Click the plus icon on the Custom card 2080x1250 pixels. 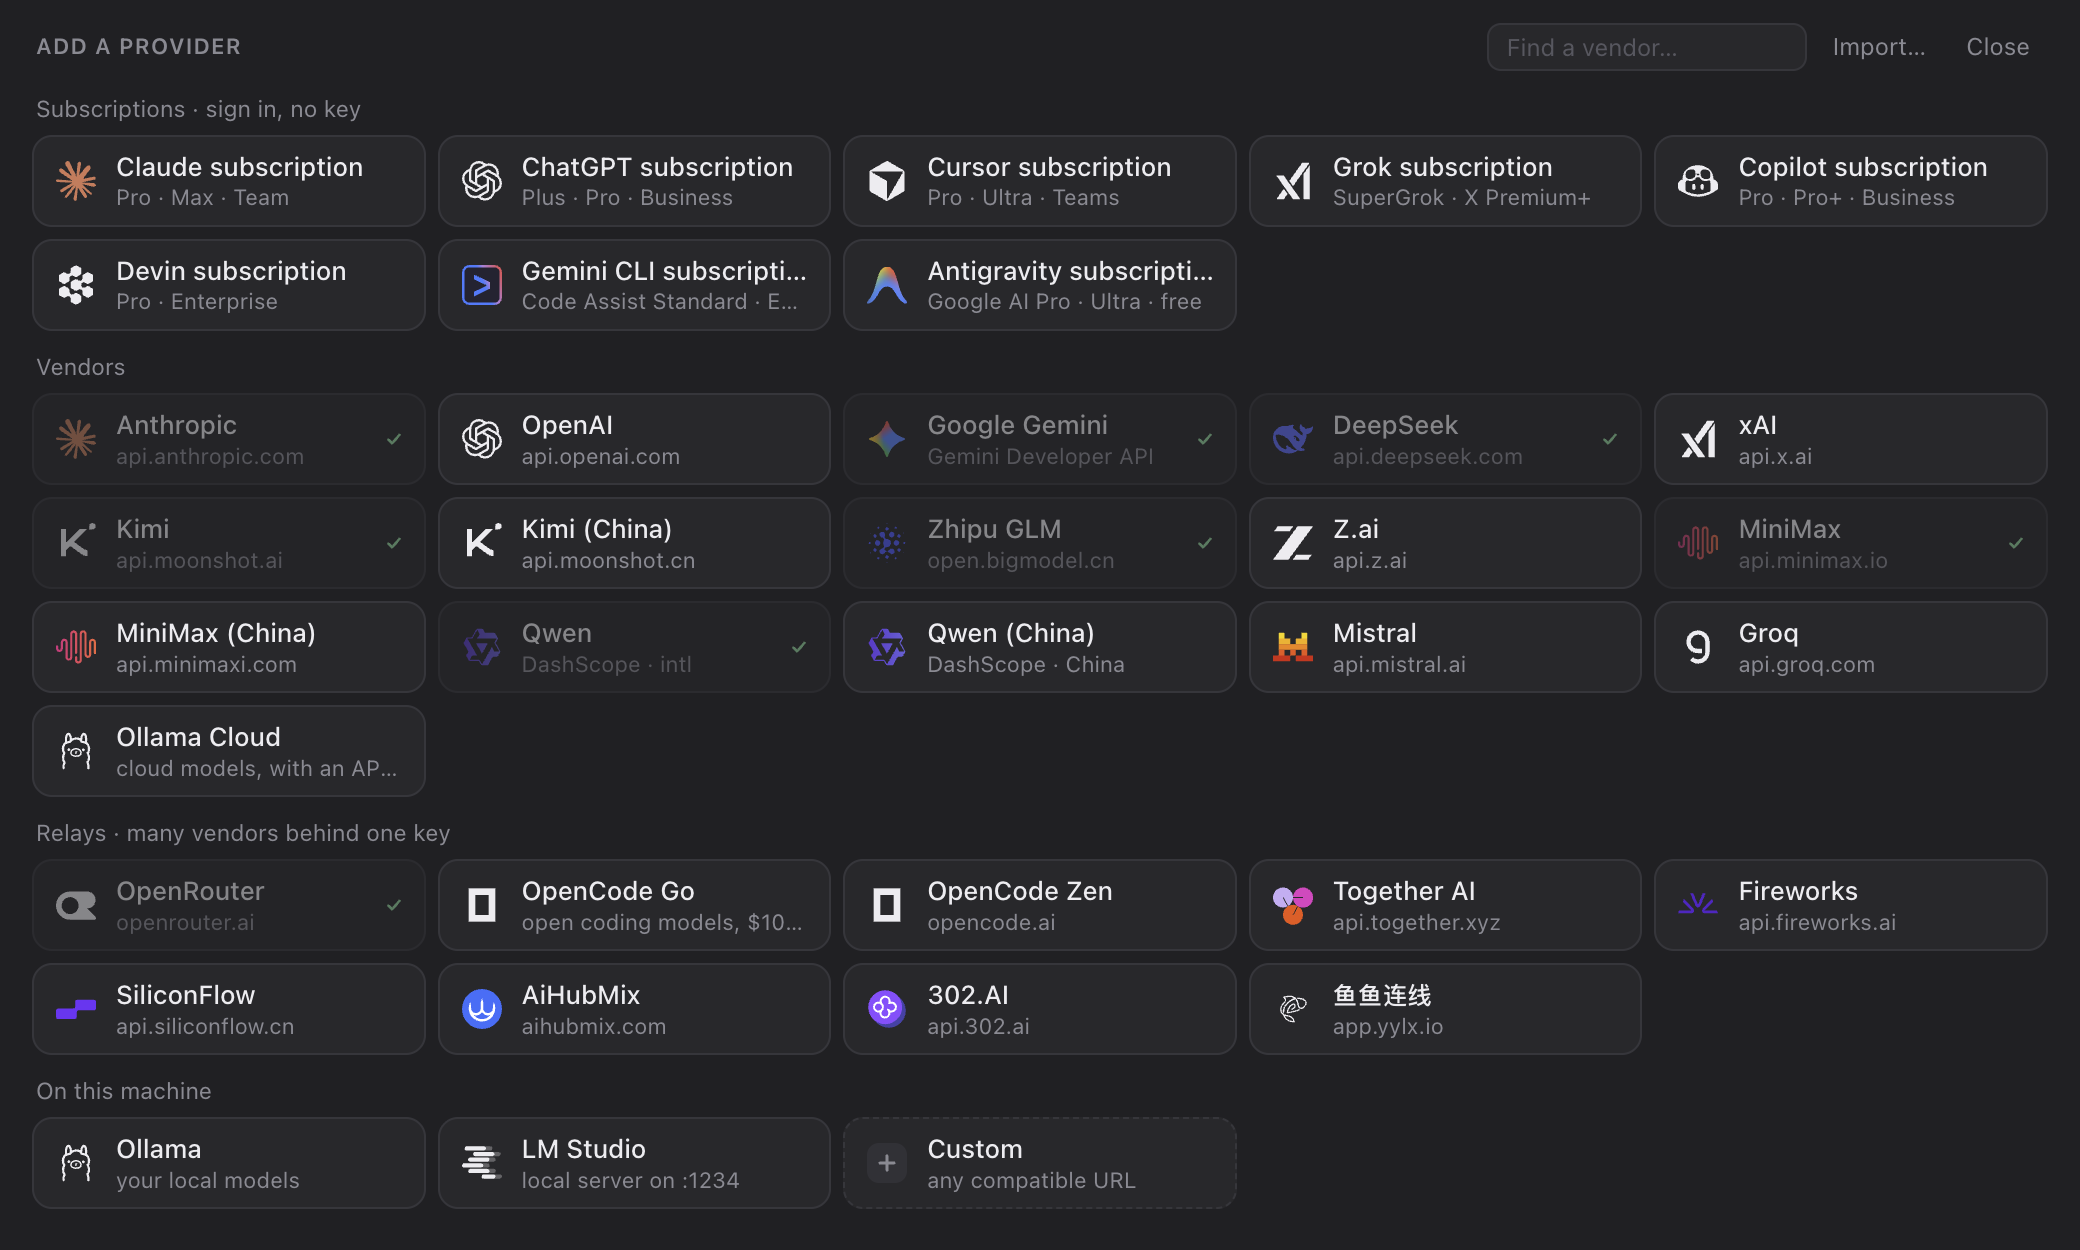point(887,1163)
